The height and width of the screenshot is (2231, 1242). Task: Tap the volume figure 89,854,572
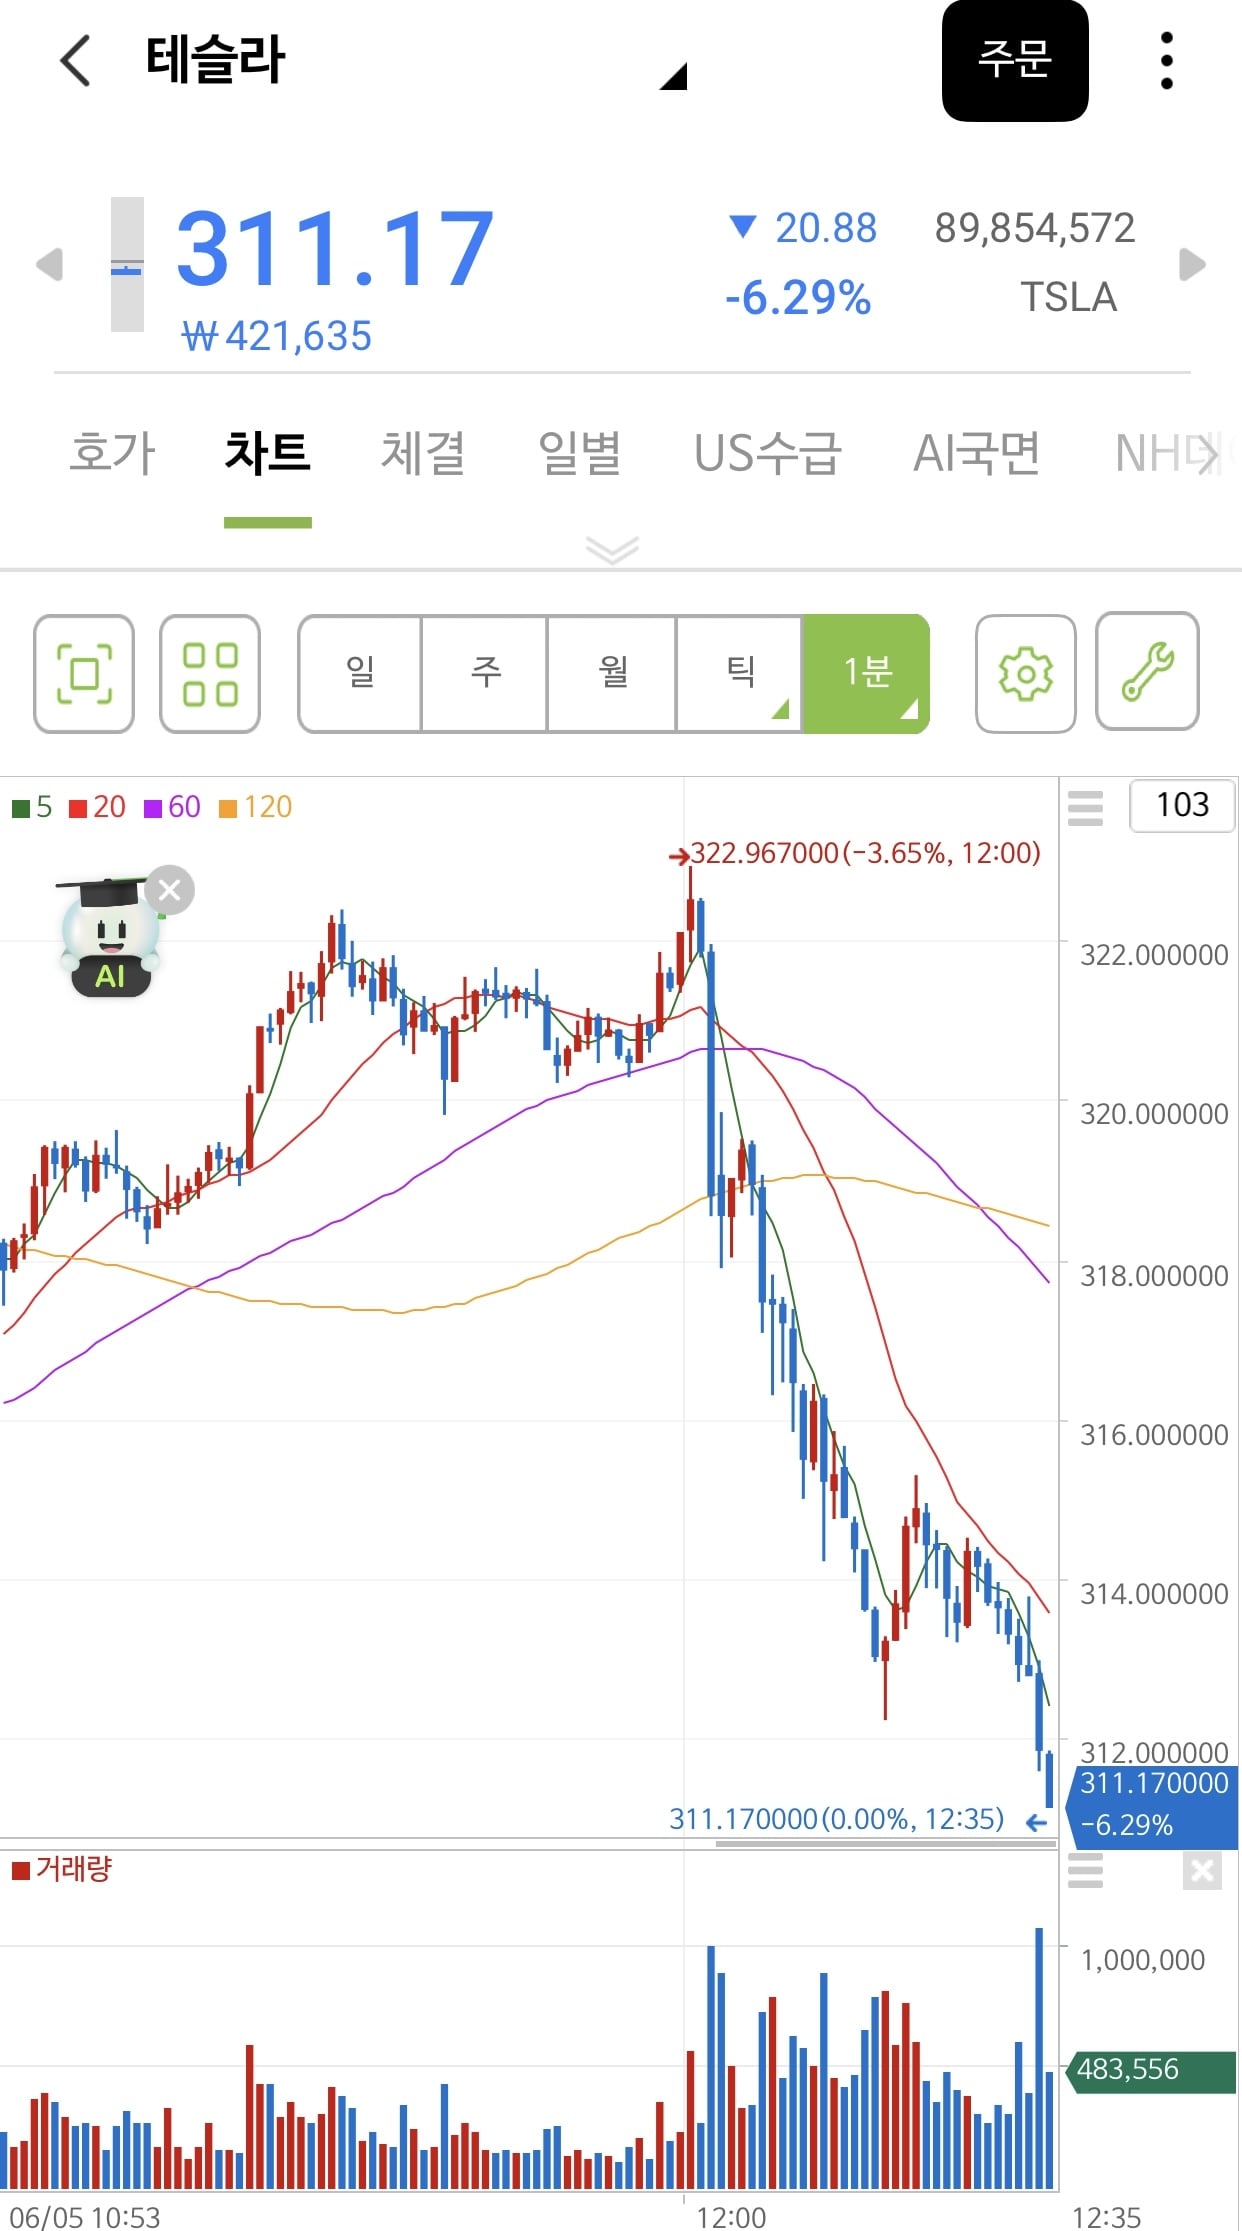(x=1035, y=229)
